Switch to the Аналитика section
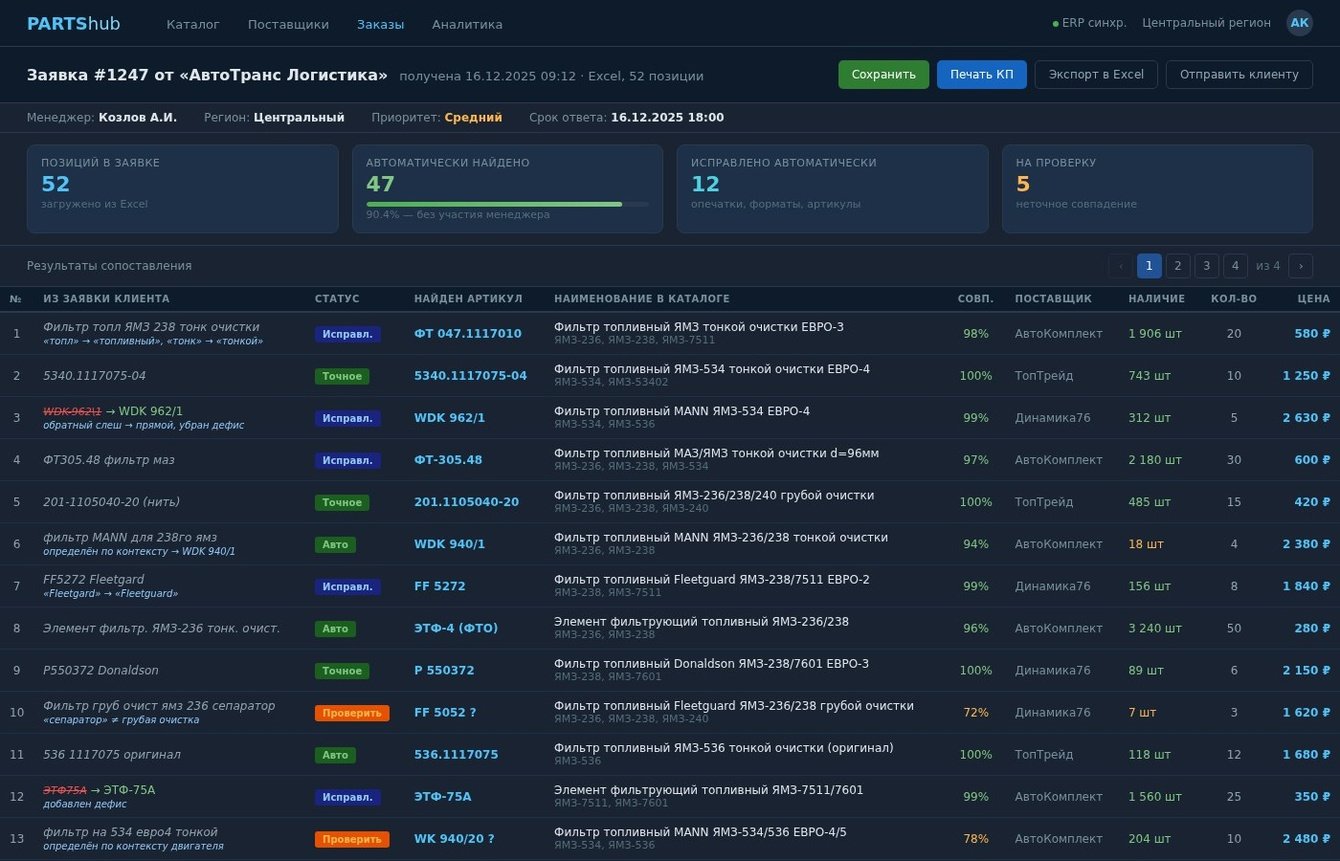Image resolution: width=1340 pixels, height=861 pixels. [467, 24]
